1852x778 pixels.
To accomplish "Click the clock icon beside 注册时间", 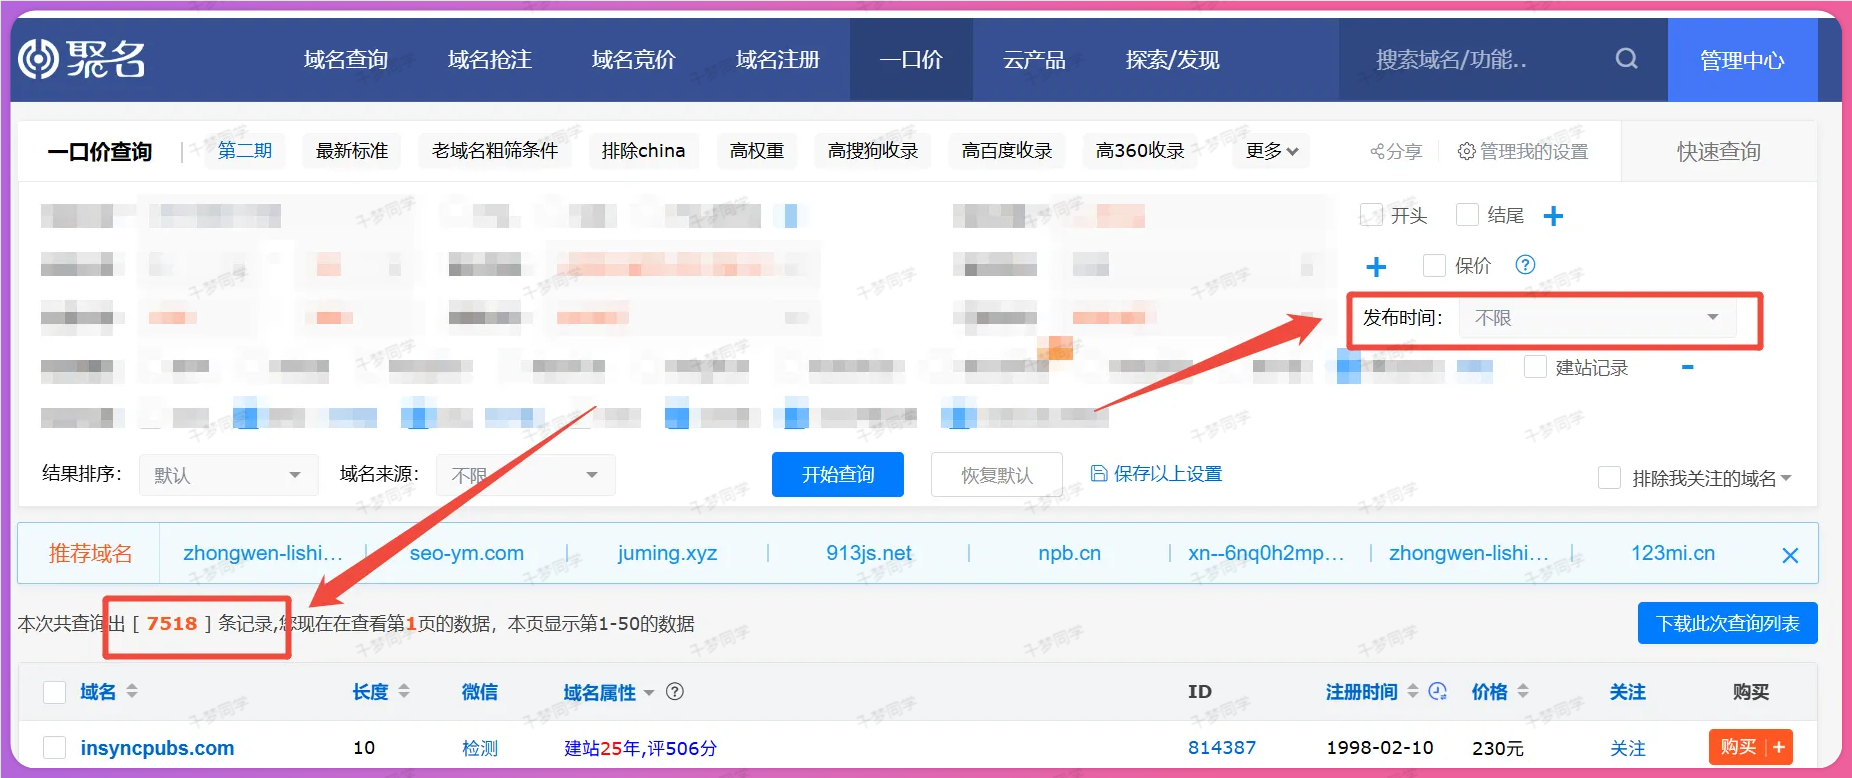I will pos(1438,691).
